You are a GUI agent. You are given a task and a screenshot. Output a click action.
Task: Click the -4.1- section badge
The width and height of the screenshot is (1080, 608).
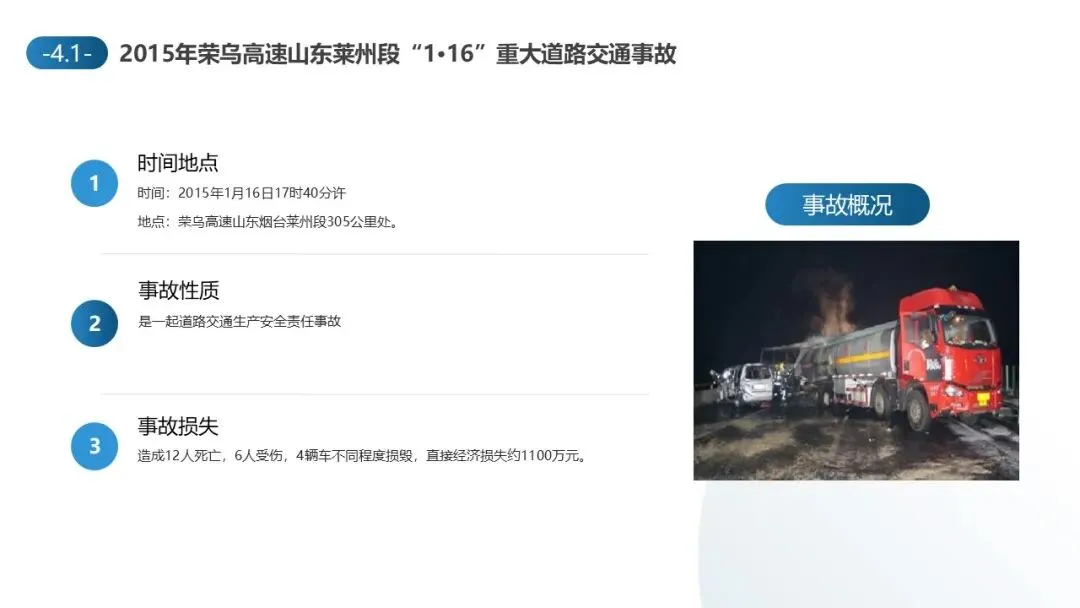tap(67, 53)
